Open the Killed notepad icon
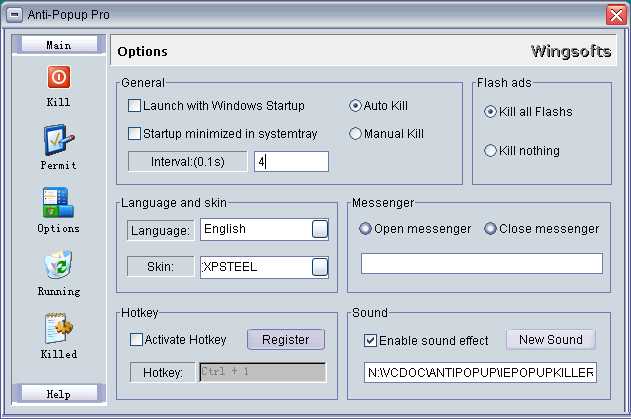 (x=59, y=328)
